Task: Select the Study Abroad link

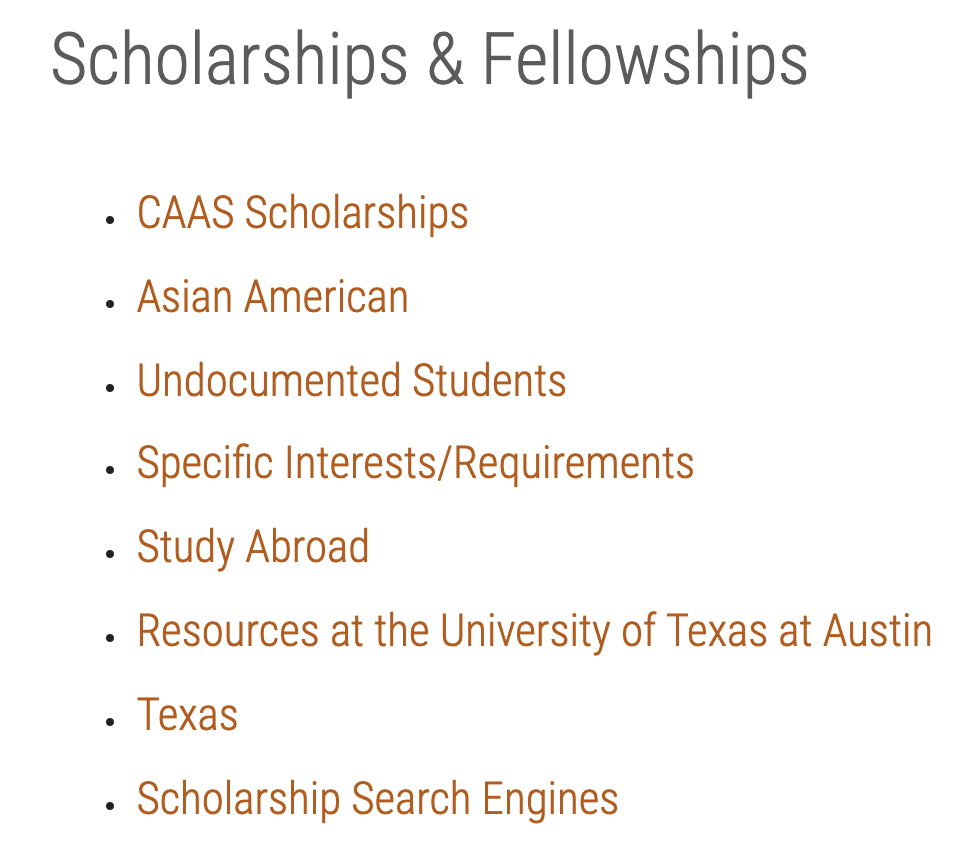Action: (x=253, y=547)
